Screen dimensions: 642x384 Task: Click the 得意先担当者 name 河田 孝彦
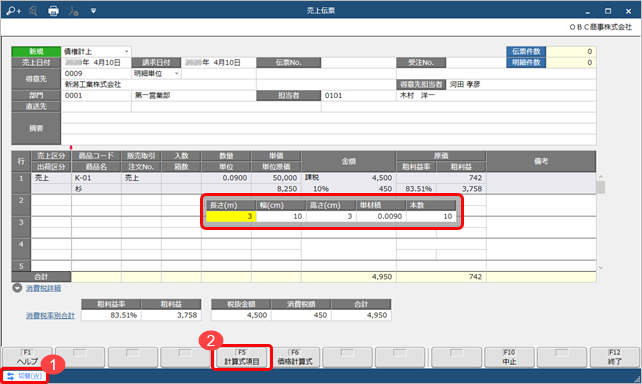(x=465, y=84)
